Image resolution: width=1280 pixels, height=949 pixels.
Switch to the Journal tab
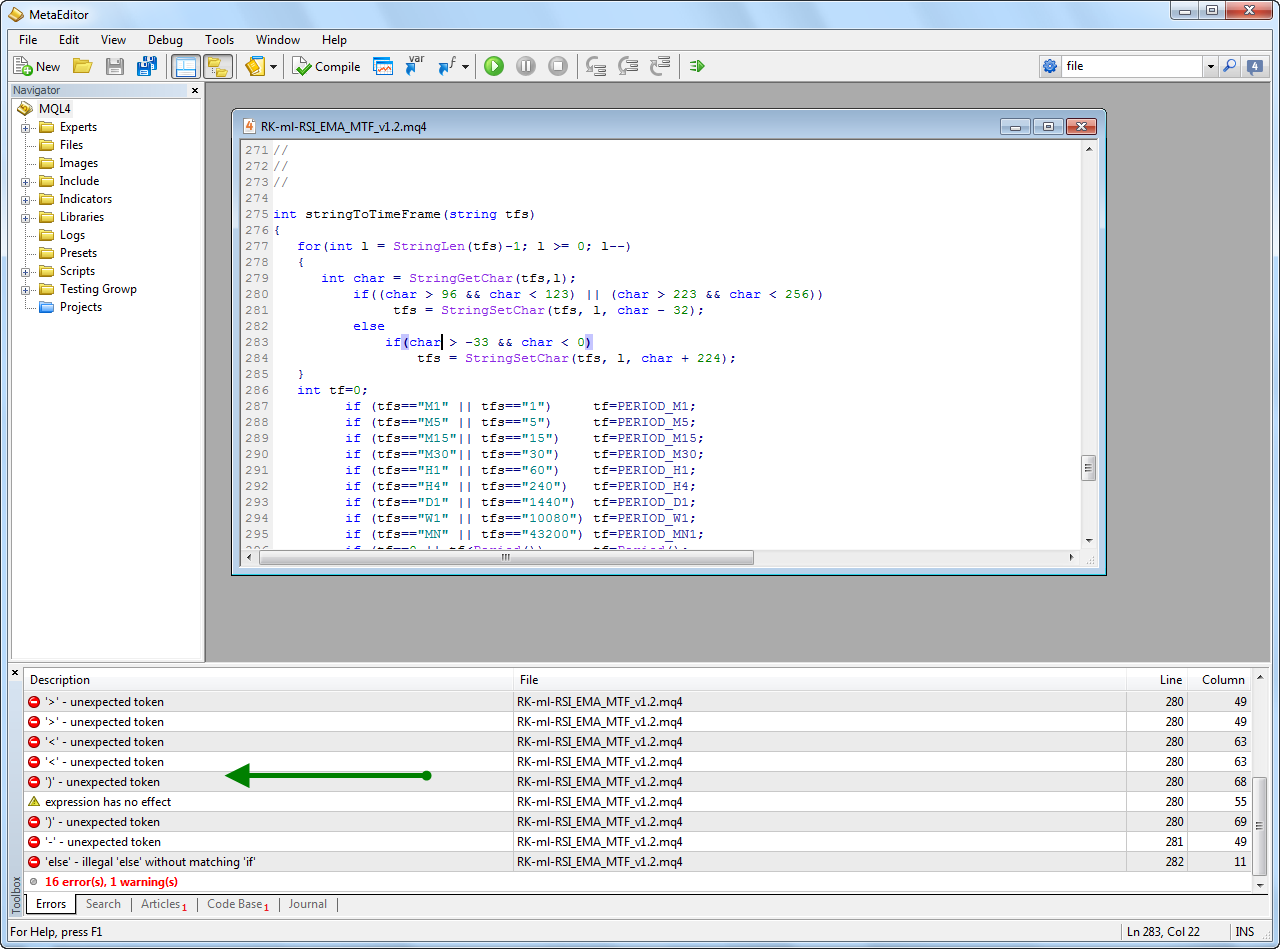(308, 904)
